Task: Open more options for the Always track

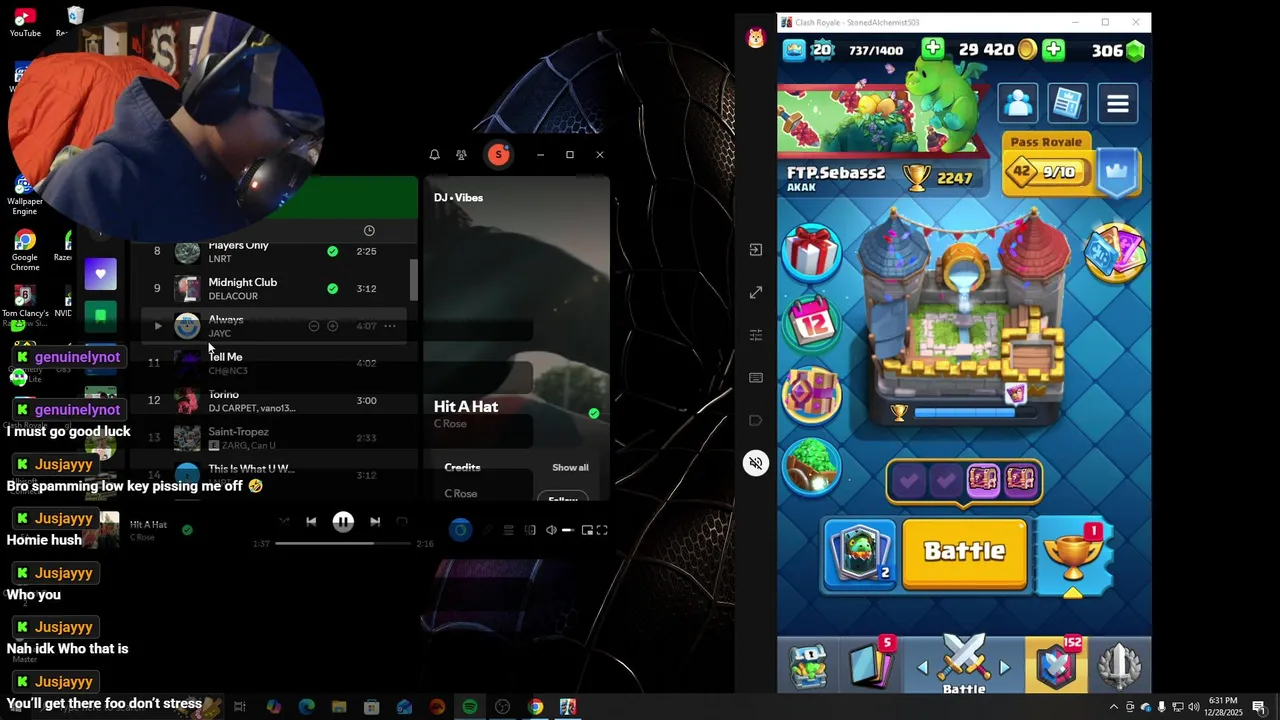Action: click(390, 326)
